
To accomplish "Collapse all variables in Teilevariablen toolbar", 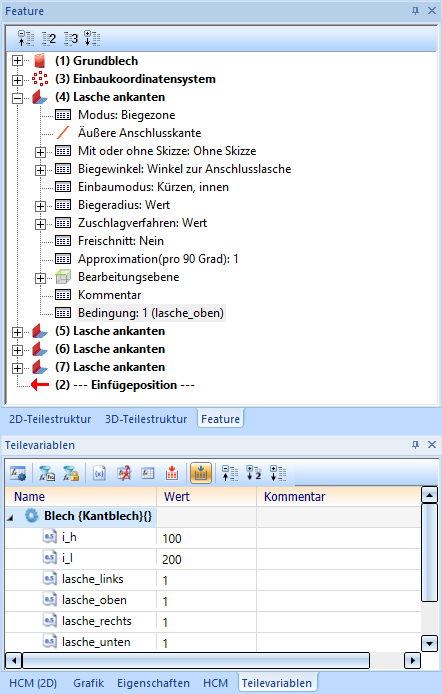I will click(230, 473).
